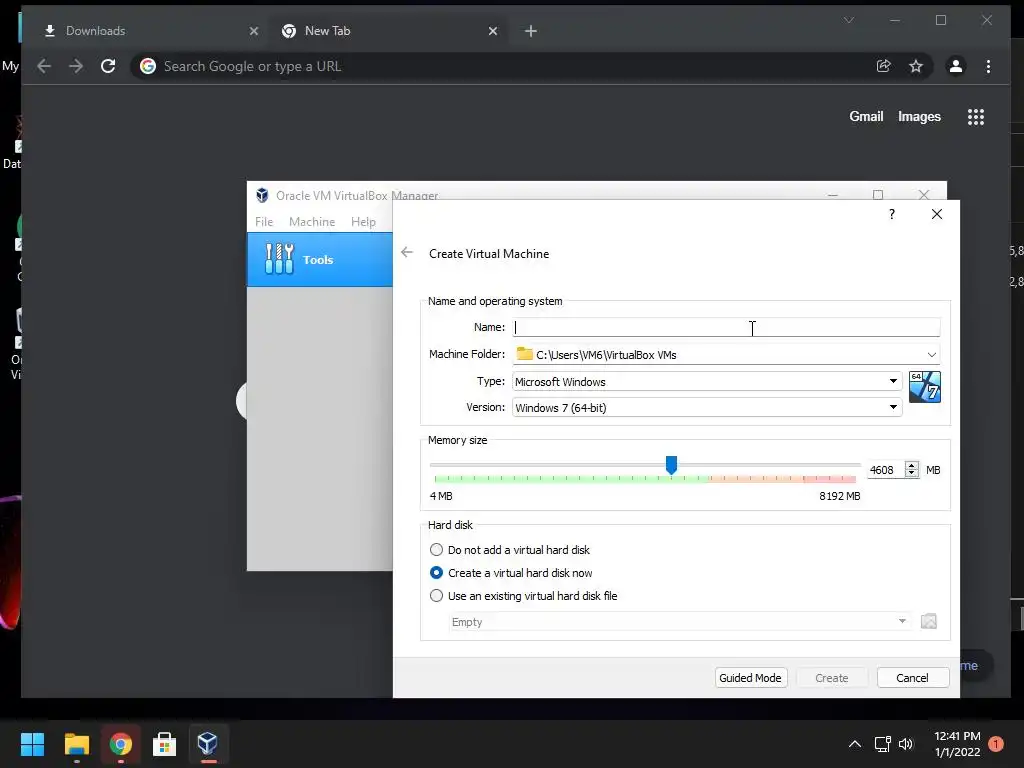Open the Gmail link

[866, 116]
